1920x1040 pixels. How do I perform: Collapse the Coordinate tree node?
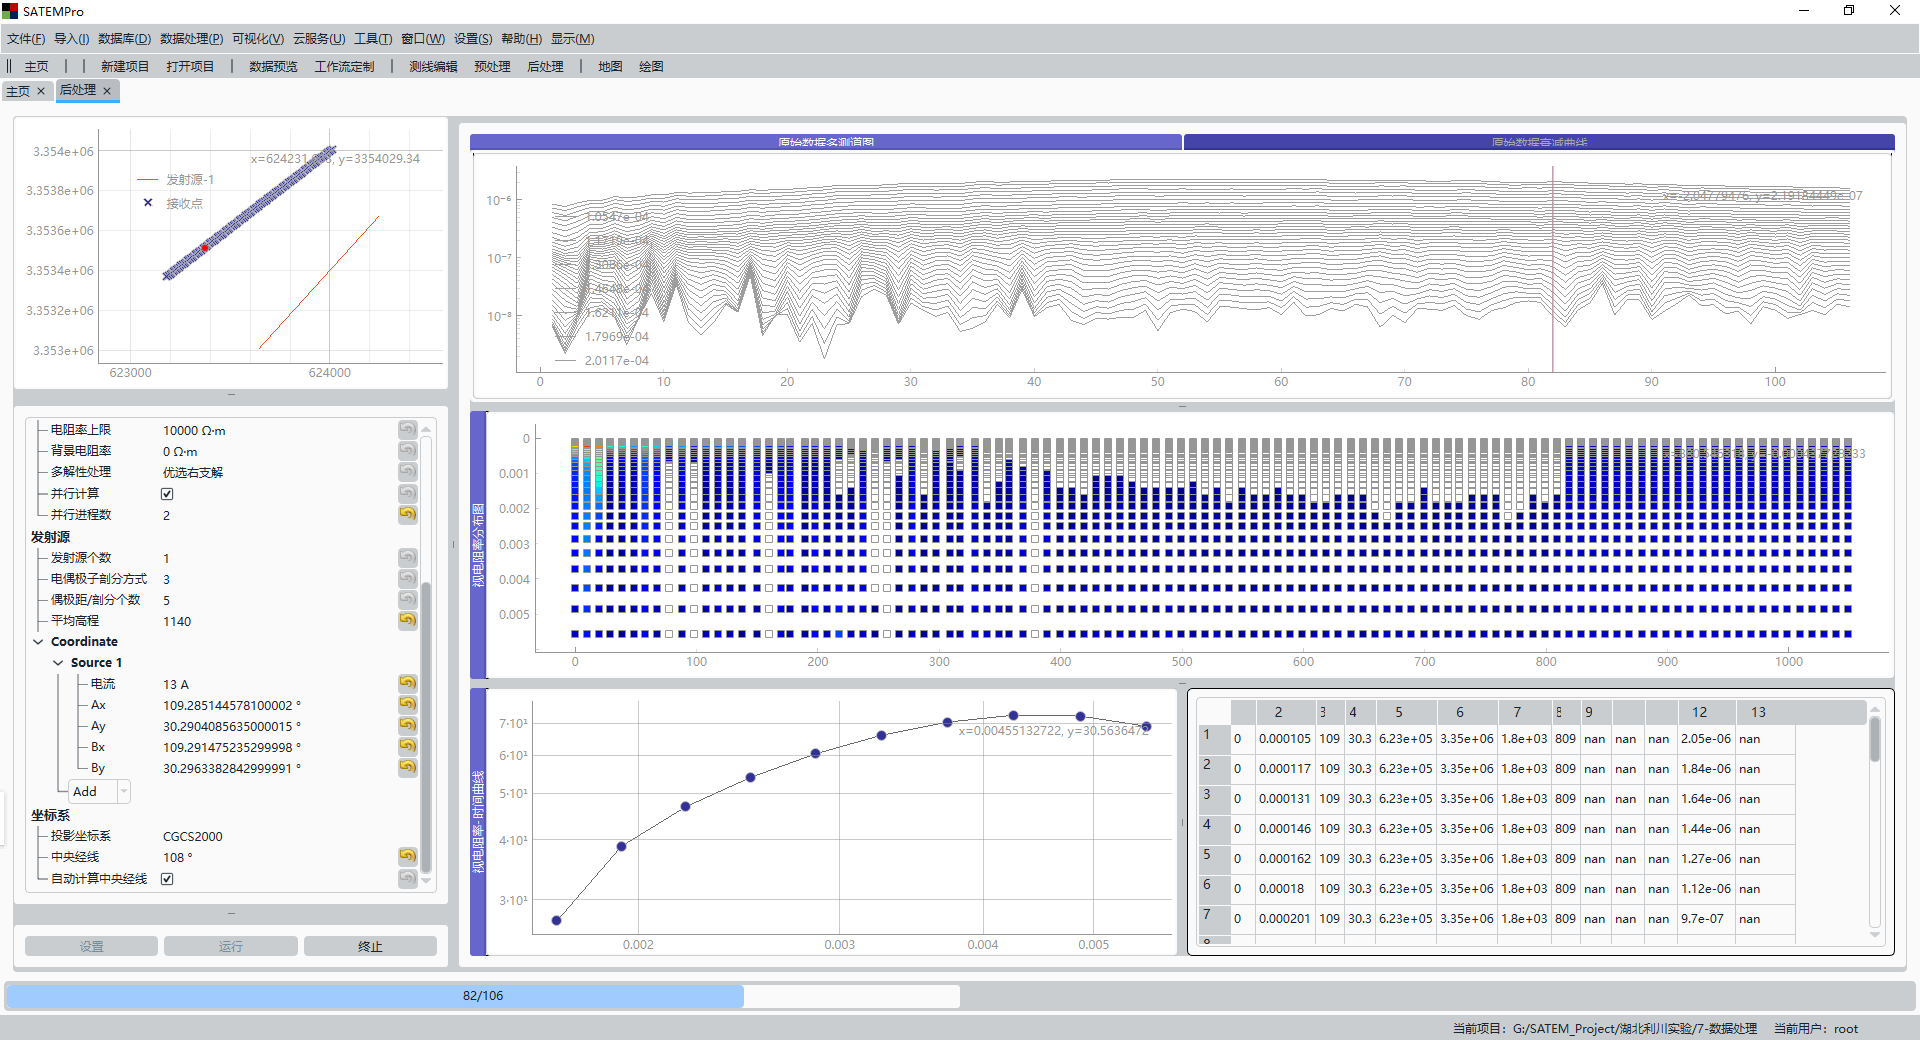pos(38,642)
